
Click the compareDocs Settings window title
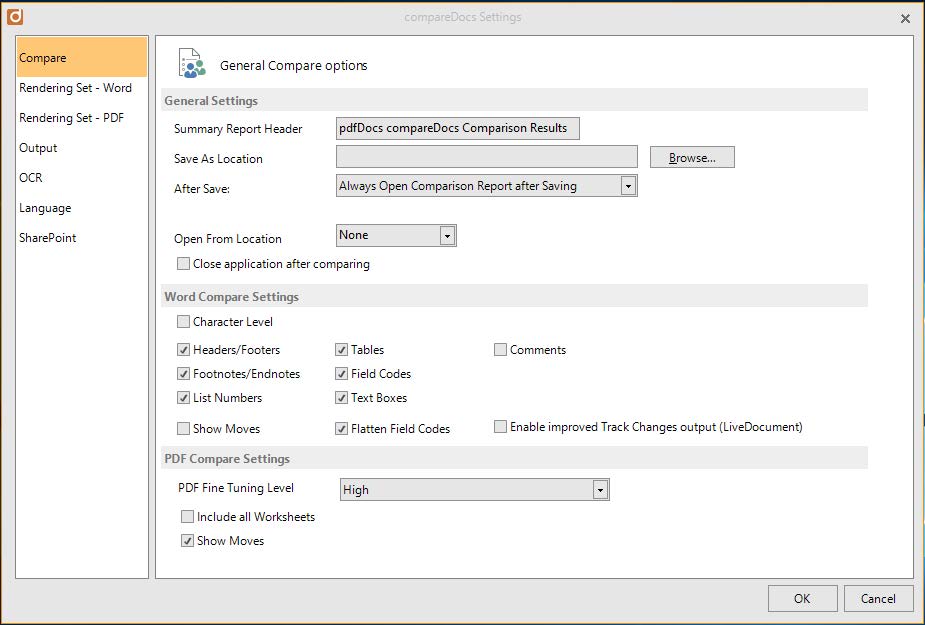pos(463,17)
